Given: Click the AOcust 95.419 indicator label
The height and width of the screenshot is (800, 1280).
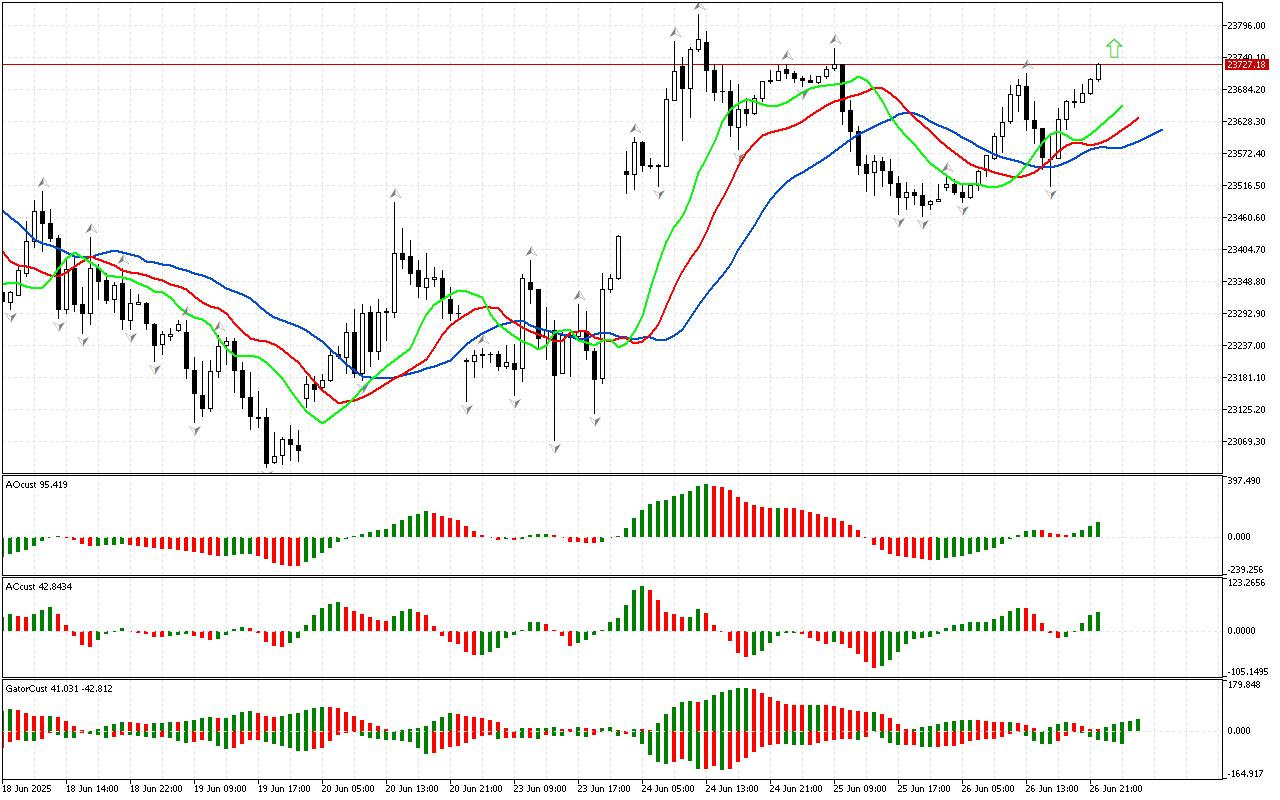Looking at the screenshot, I should (x=37, y=484).
